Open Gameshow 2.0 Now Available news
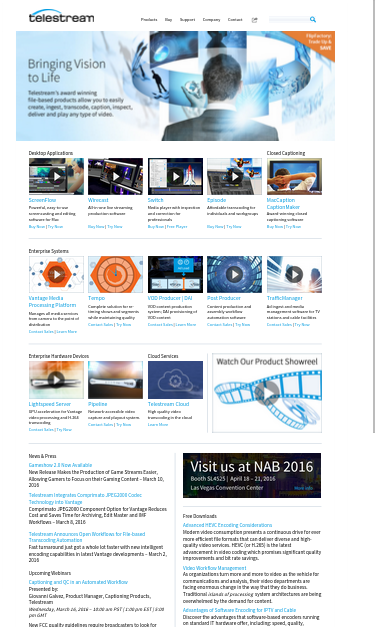Screen dimensions: 375x627 [60, 465]
